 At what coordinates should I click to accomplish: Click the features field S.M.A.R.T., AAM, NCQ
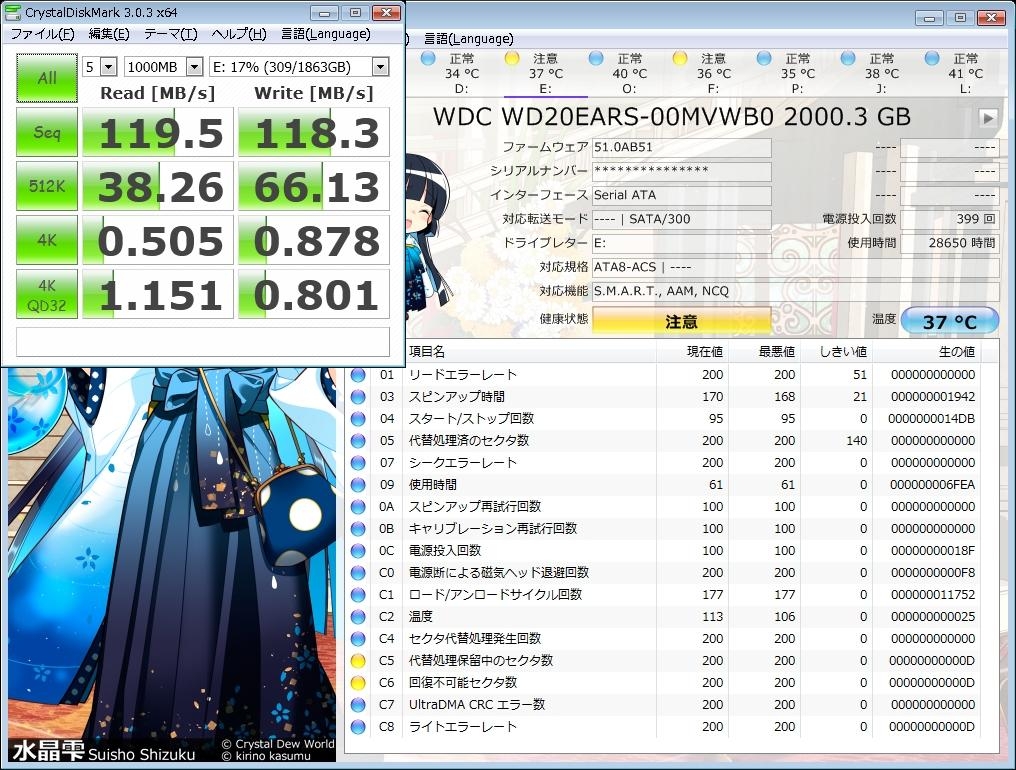[795, 291]
